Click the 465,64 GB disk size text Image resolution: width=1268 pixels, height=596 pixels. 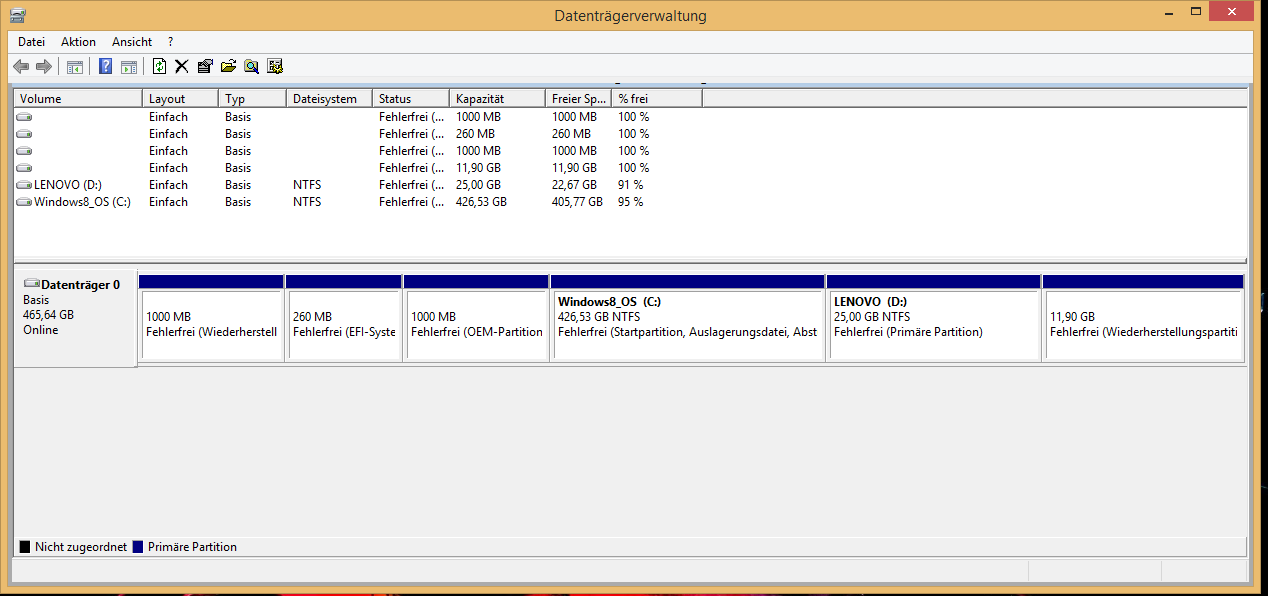(x=48, y=315)
